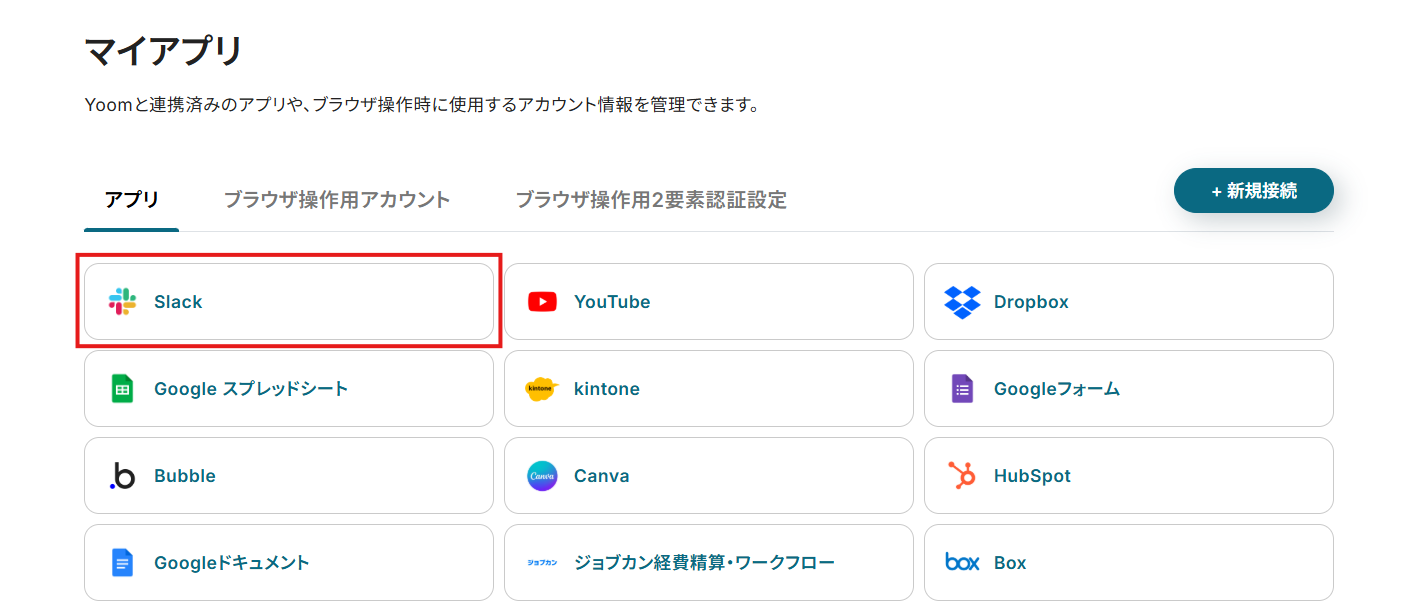Open the ブラウザ操作用2要素認証設定 tab

click(651, 200)
